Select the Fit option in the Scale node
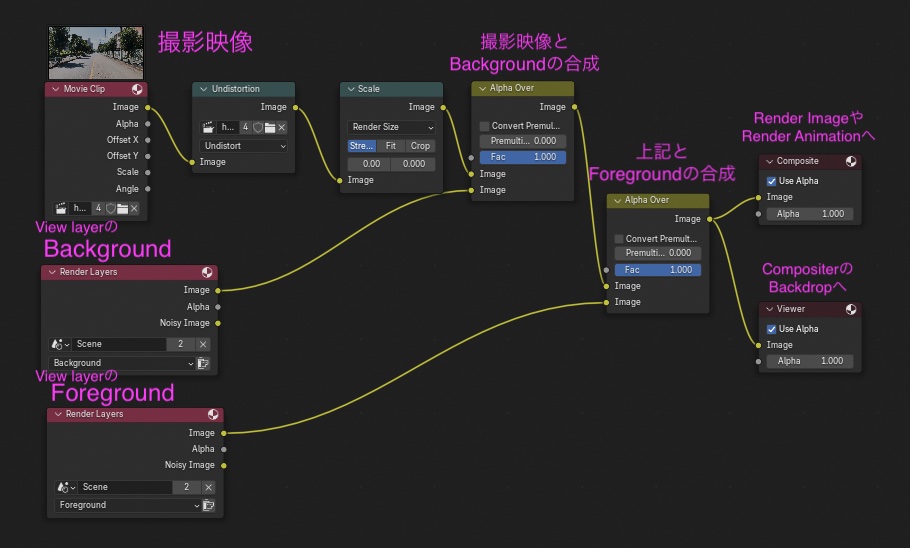Viewport: 910px width, 548px height. point(391,146)
